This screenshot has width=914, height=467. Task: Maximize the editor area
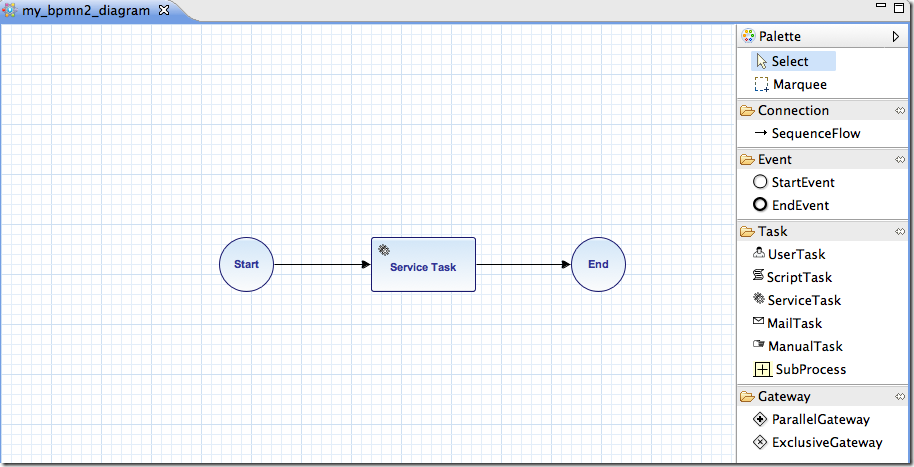pos(899,8)
